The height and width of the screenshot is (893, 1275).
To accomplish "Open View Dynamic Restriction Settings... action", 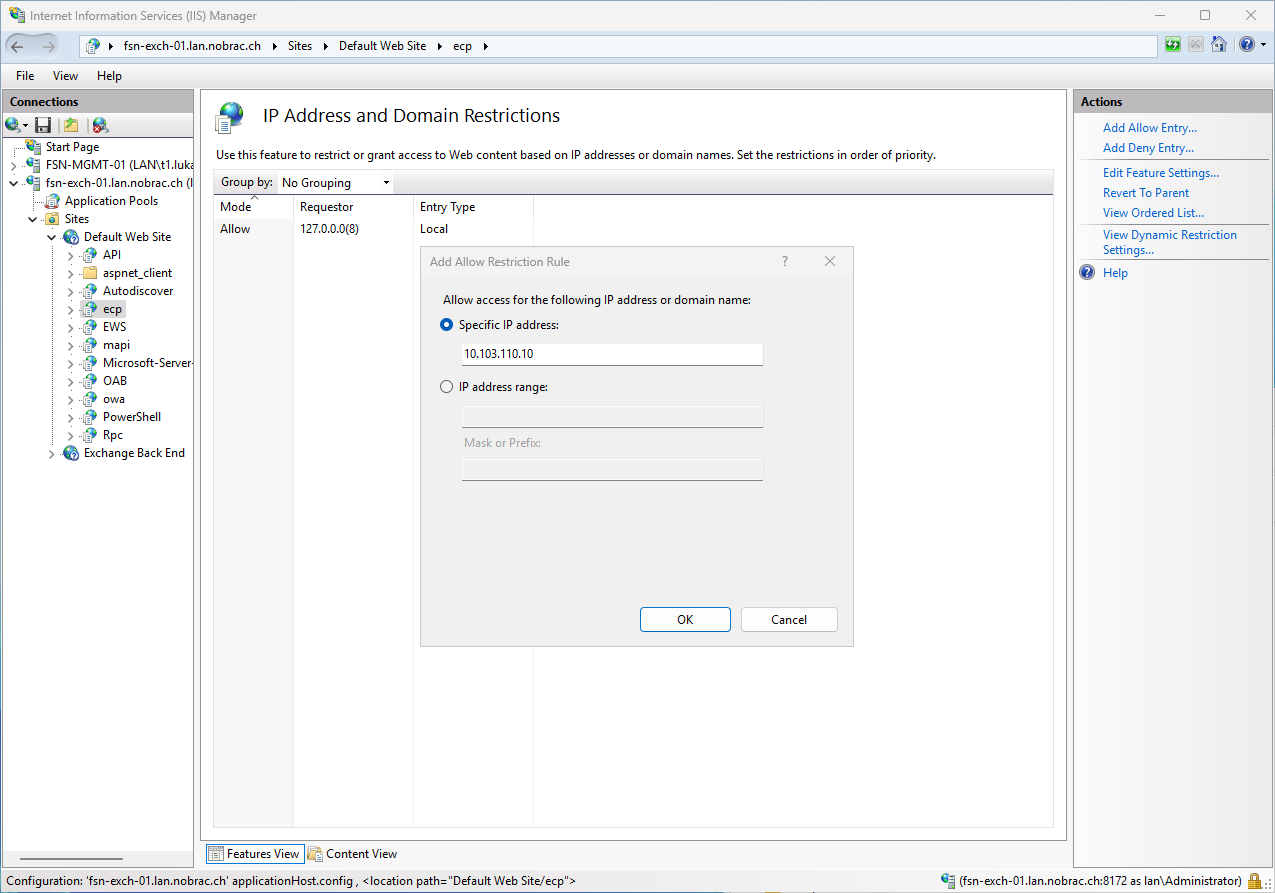I will point(1169,242).
